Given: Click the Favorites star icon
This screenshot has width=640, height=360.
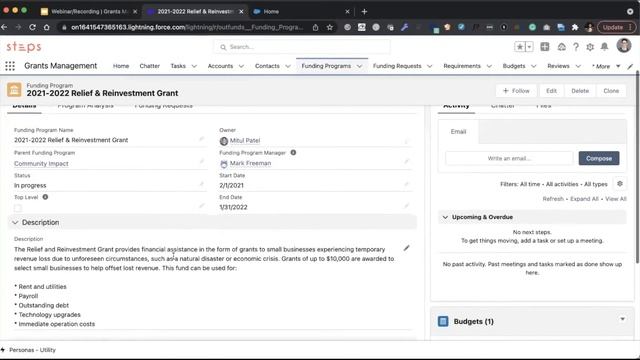Looking at the screenshot, I should [x=520, y=47].
